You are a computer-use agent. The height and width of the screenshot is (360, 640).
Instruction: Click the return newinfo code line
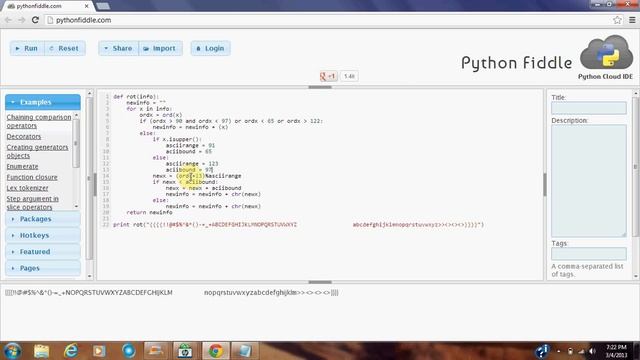(x=149, y=212)
